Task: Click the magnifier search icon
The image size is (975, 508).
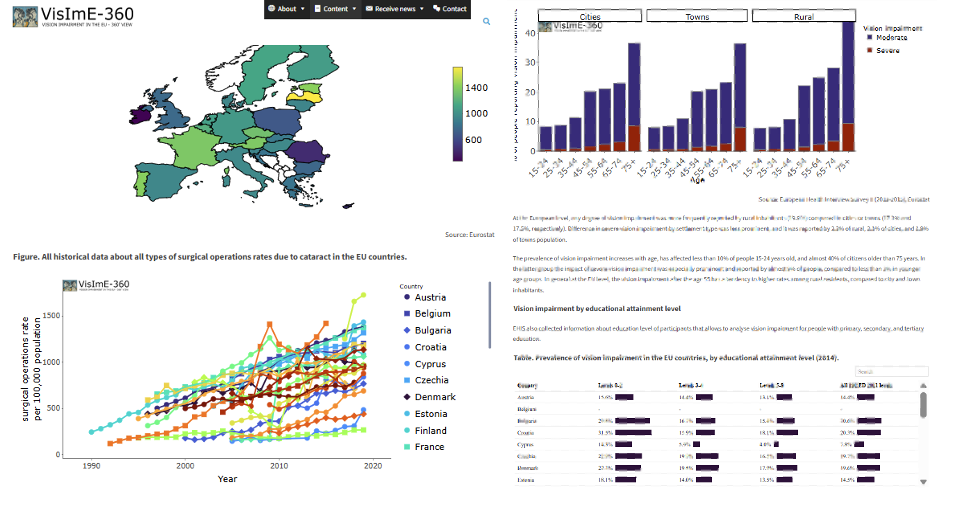Action: pos(487,20)
